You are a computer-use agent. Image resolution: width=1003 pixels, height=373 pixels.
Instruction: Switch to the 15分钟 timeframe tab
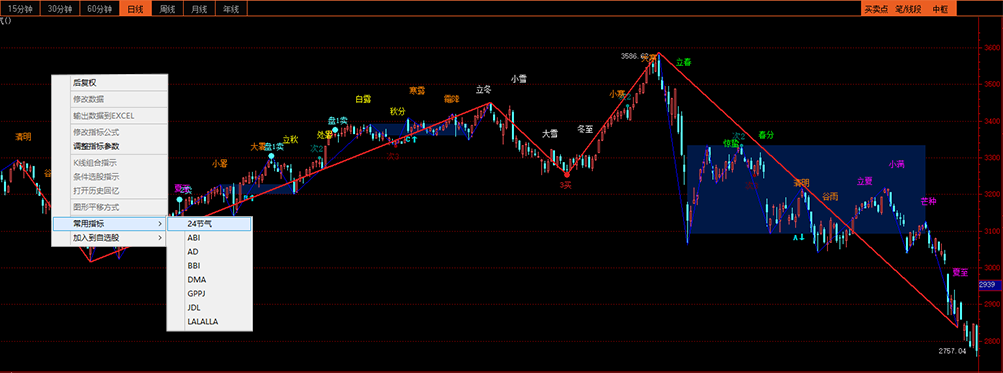(19, 8)
